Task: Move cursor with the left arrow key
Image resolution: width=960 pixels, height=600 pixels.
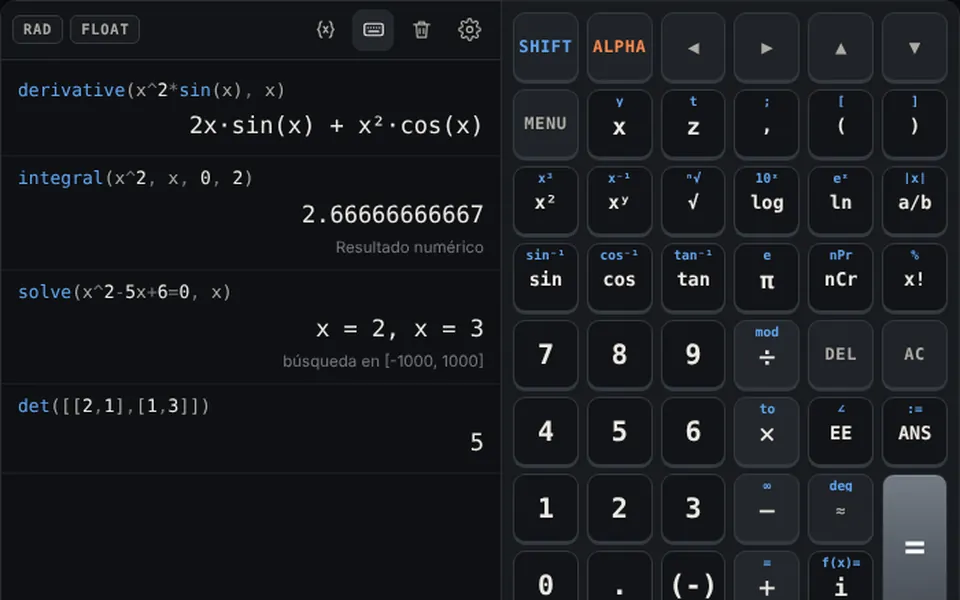Action: (693, 47)
